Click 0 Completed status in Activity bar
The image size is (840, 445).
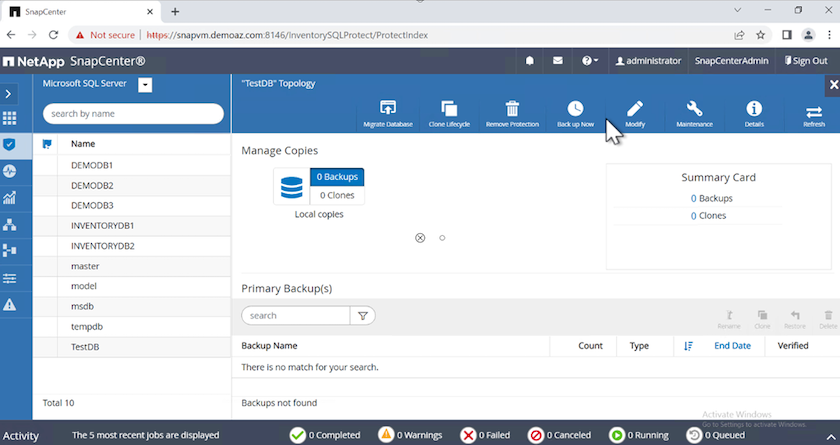[325, 435]
